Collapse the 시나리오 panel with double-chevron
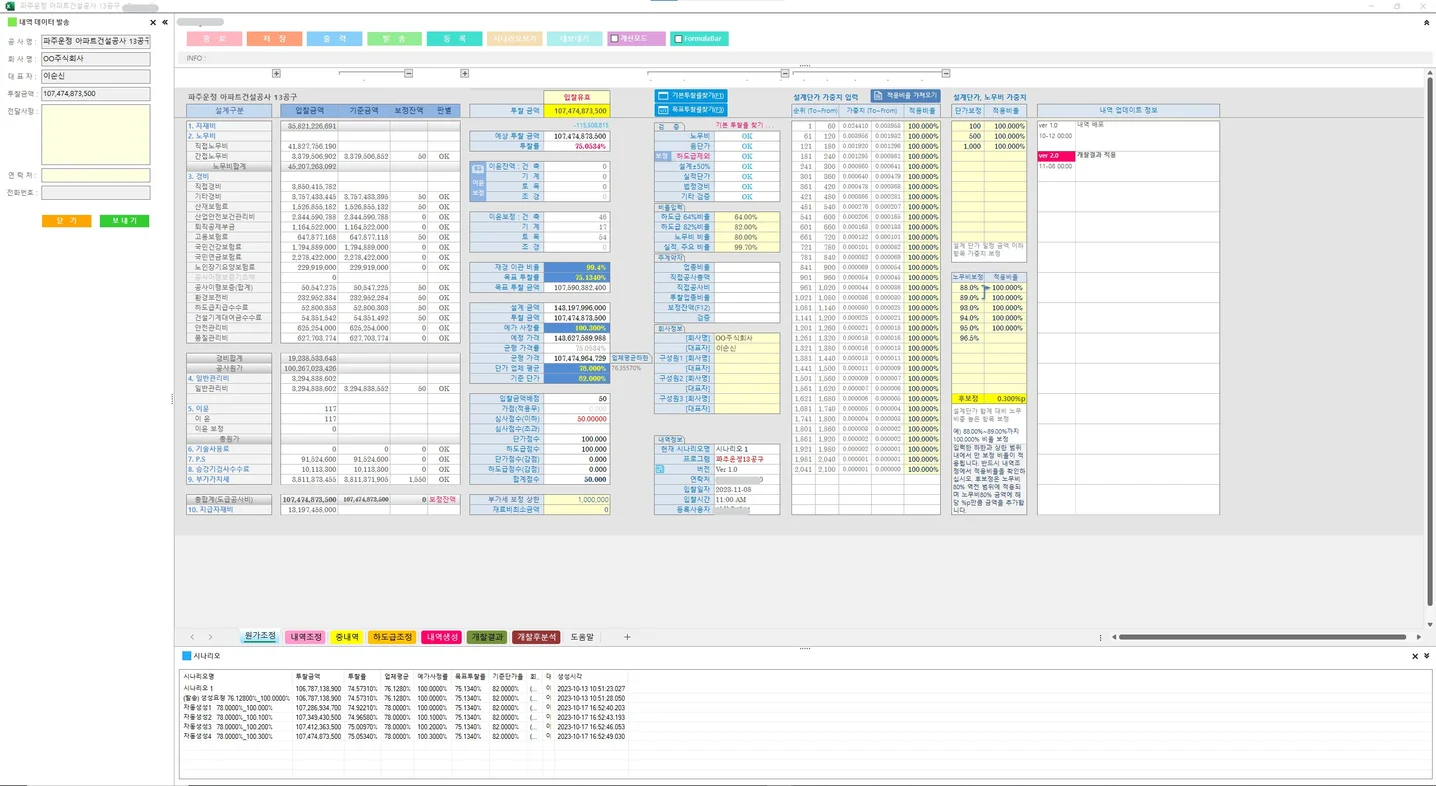This screenshot has height=786, width=1436. (x=1427, y=657)
